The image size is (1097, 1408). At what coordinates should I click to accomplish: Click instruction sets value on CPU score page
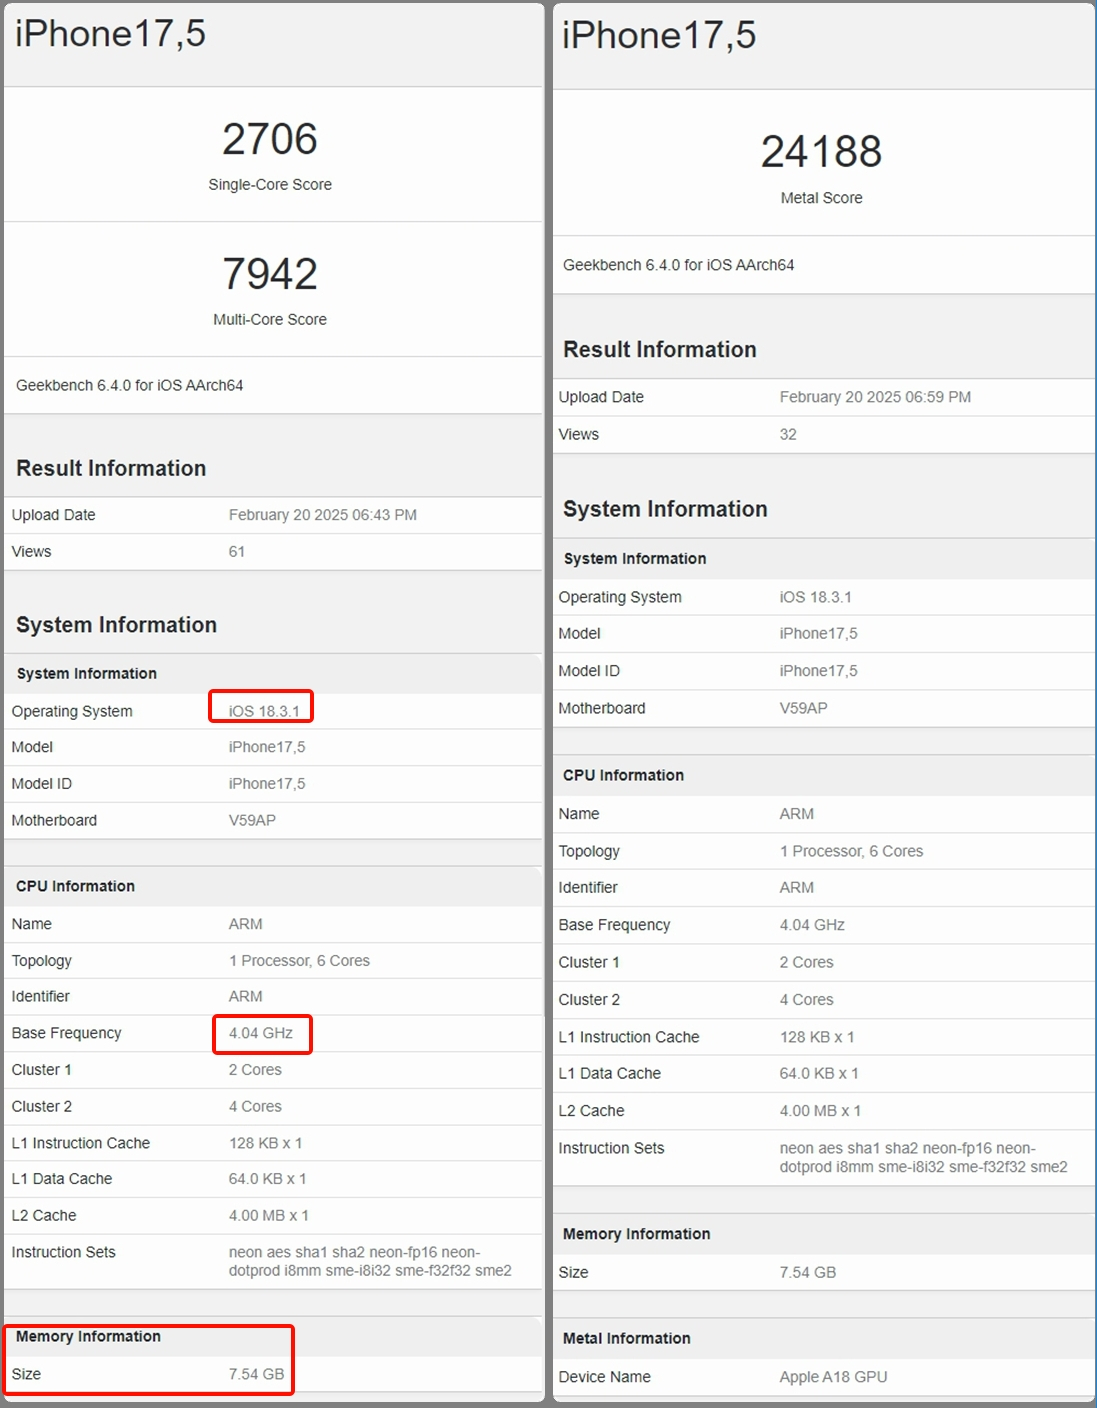coord(370,1261)
